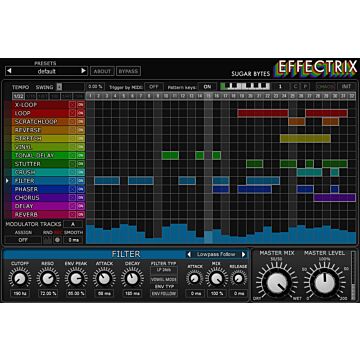Click the ABOUT button
This screenshot has height=360, width=360.
point(102,71)
